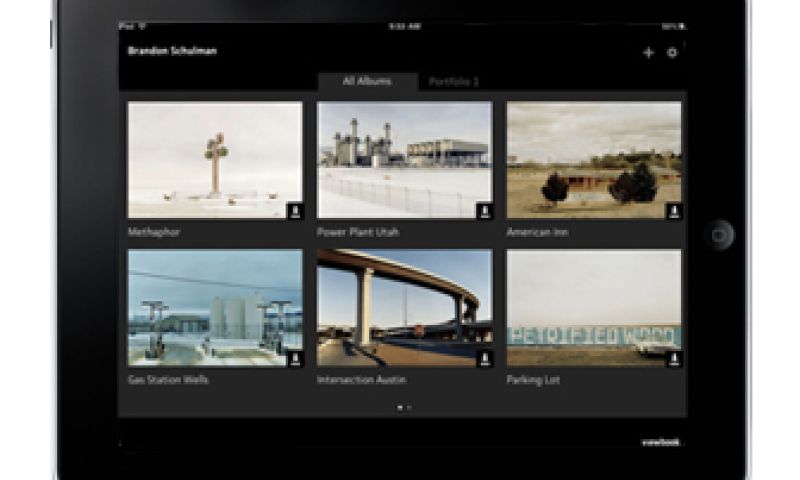Click the Intersection Austin title
This screenshot has height=480, width=800.
[361, 380]
